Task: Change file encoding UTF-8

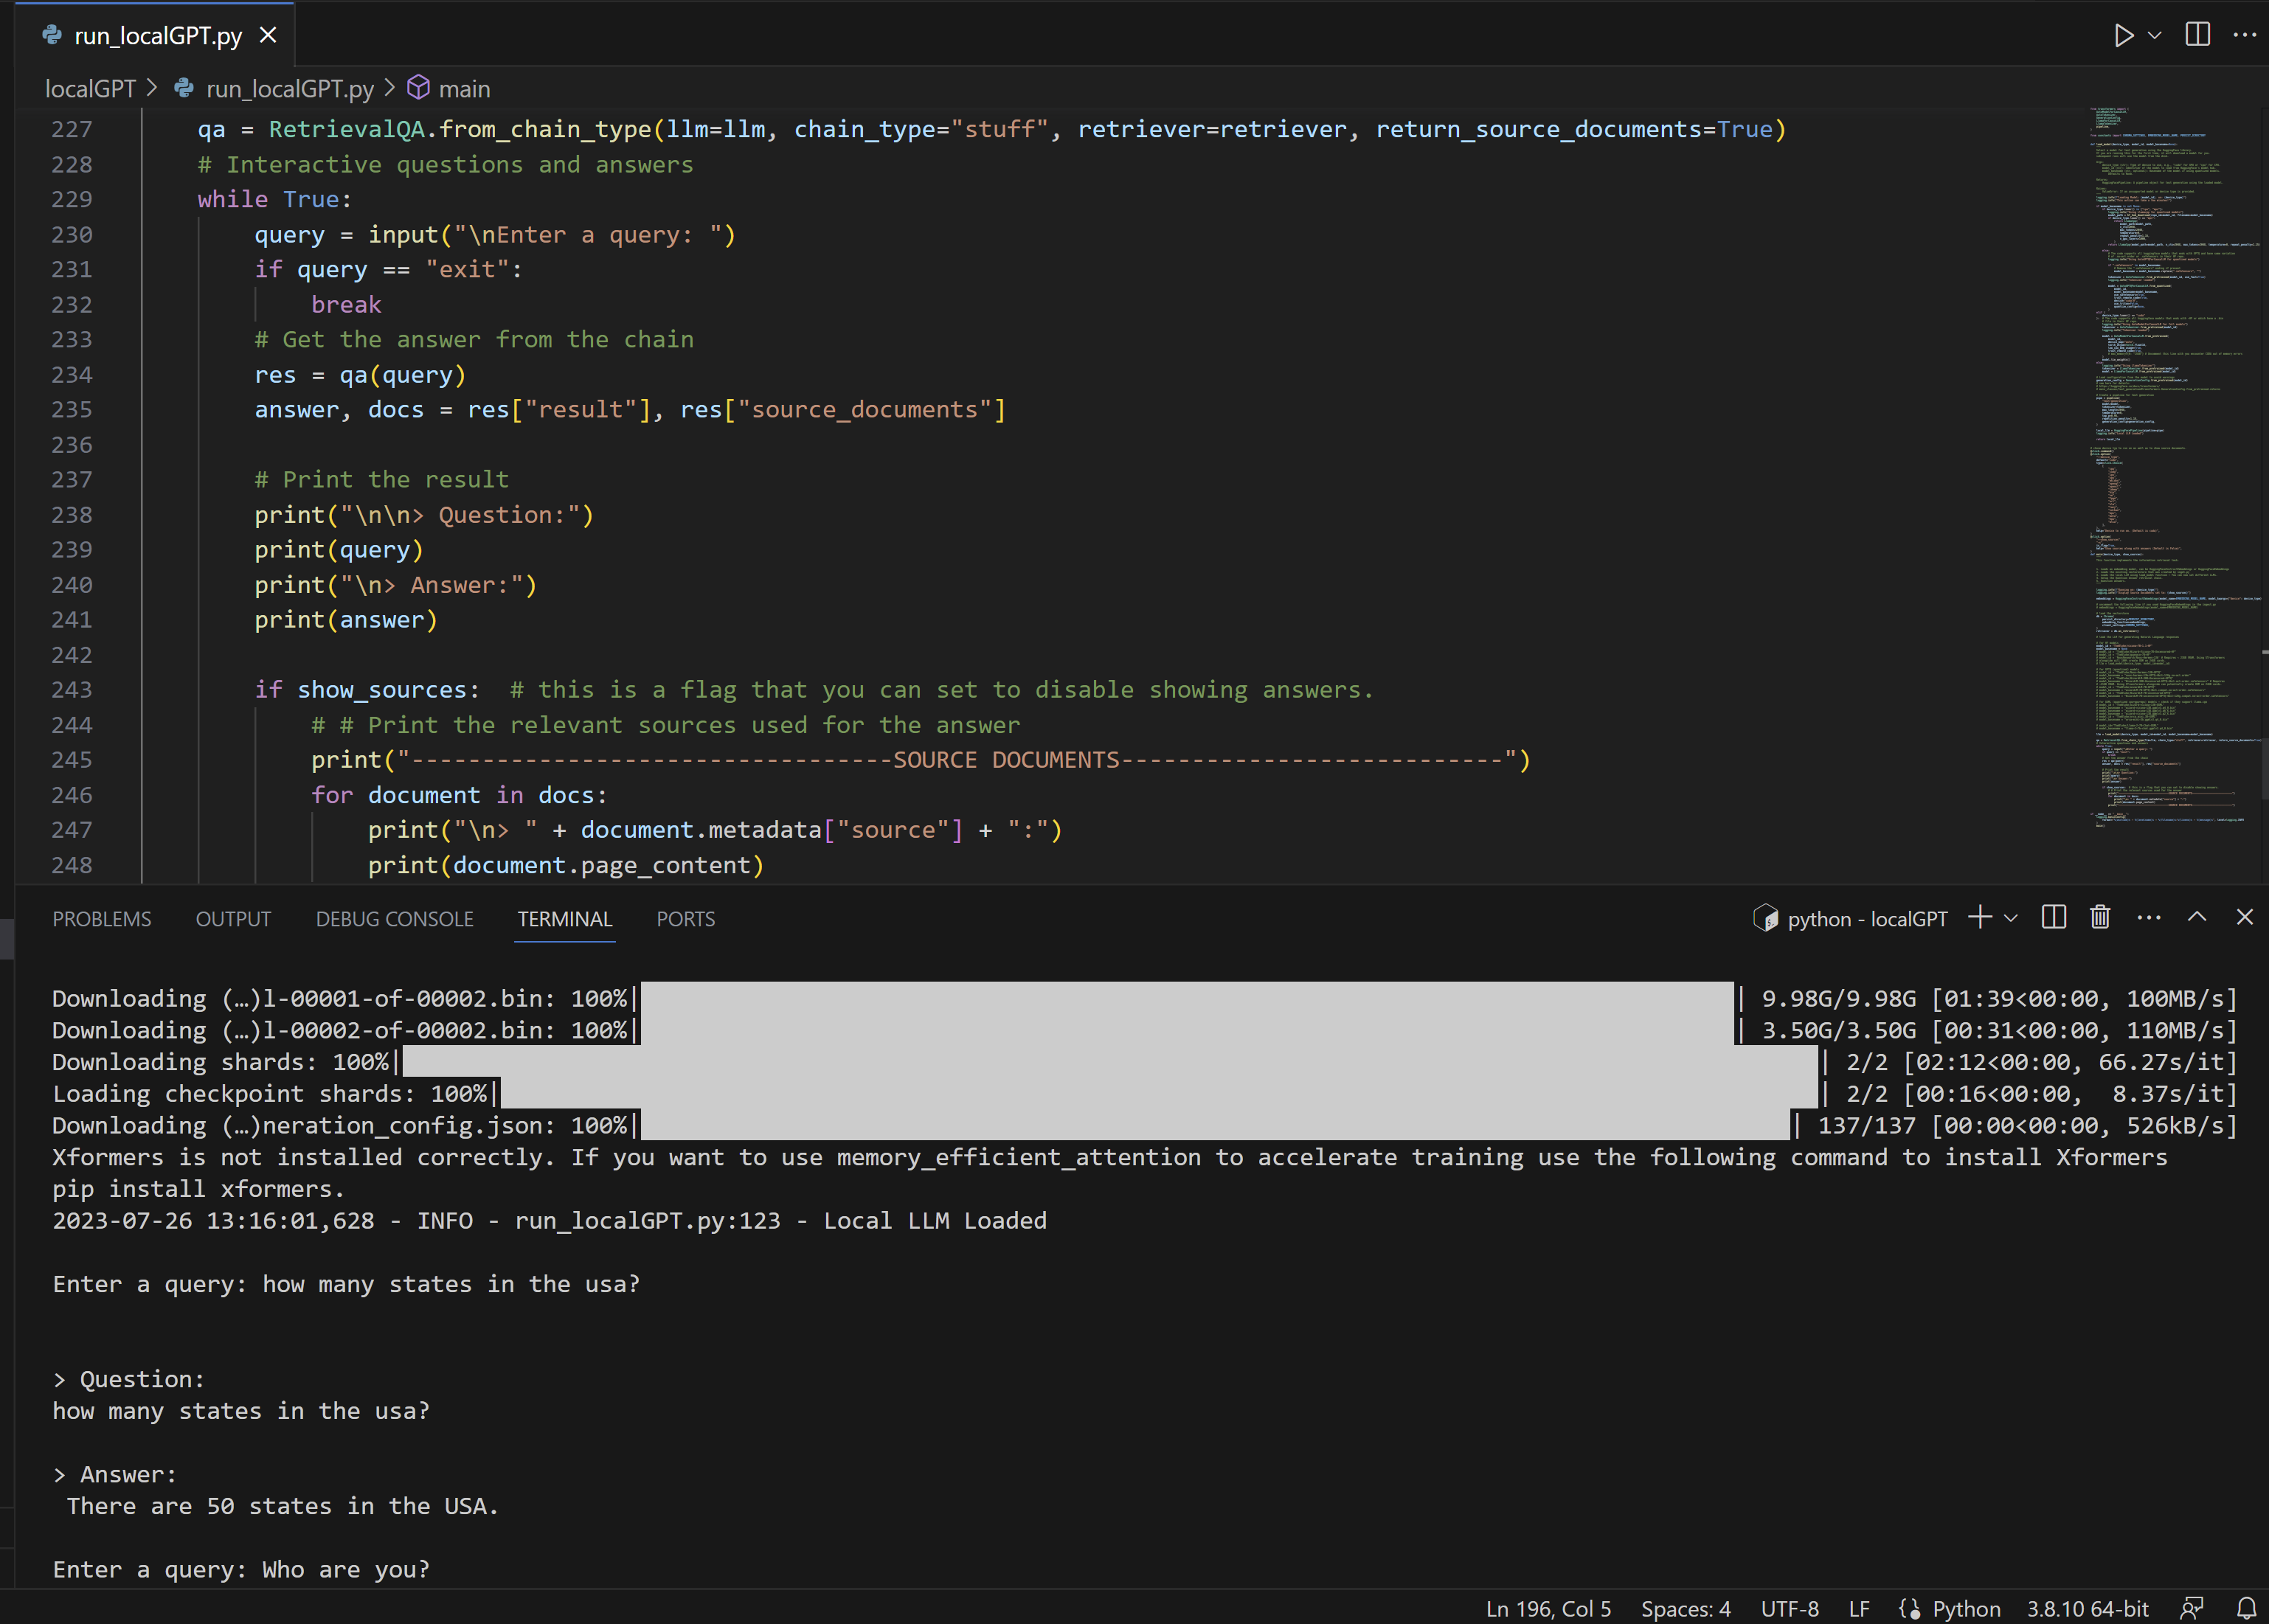Action: click(1789, 1608)
